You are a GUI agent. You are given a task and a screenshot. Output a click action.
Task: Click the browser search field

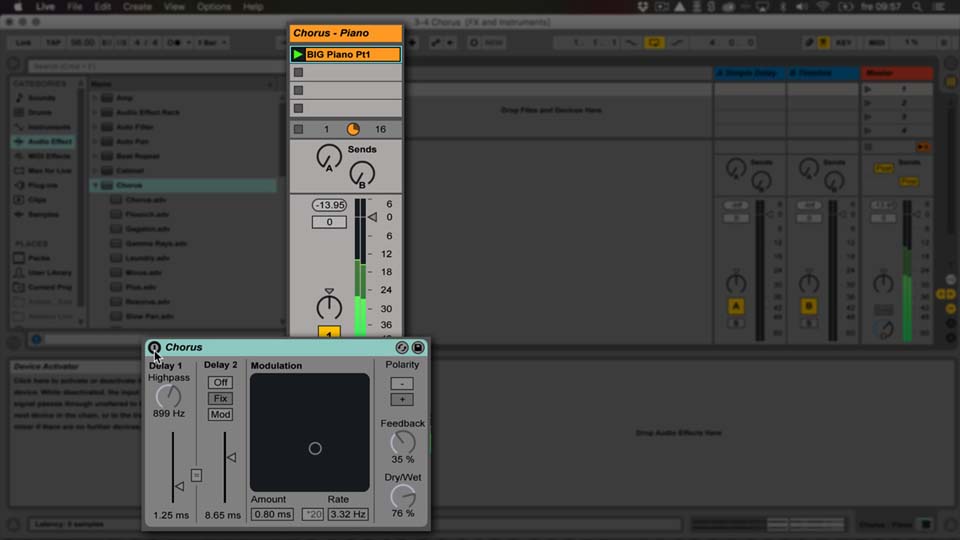153,66
